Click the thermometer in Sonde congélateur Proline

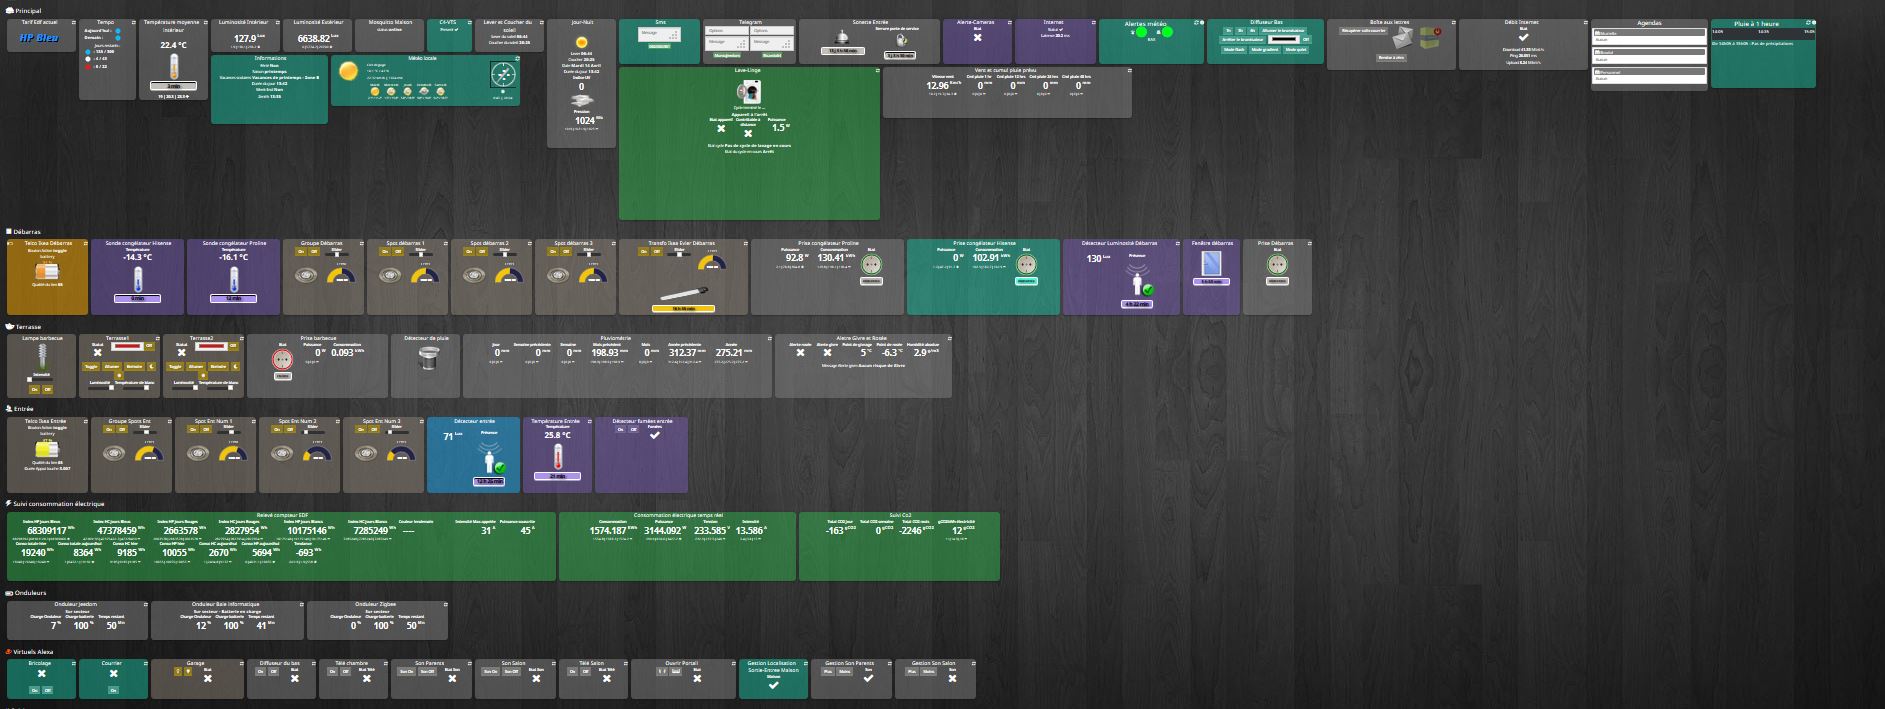[234, 279]
